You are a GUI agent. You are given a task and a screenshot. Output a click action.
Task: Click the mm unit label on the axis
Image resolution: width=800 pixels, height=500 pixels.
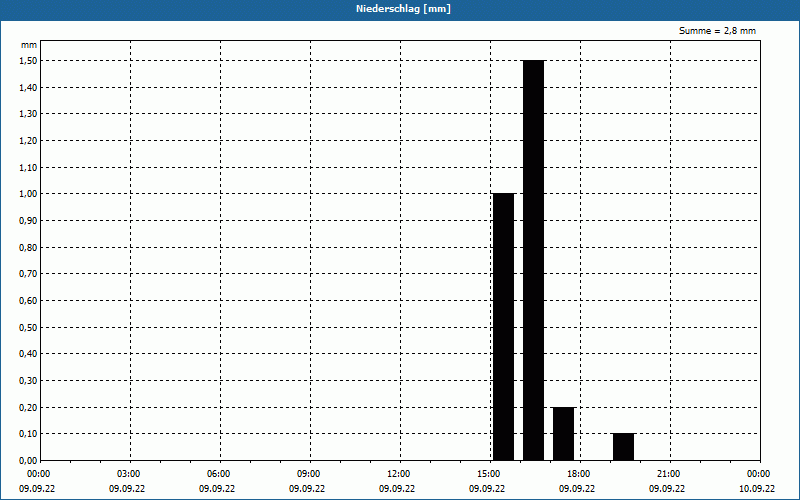(29, 45)
